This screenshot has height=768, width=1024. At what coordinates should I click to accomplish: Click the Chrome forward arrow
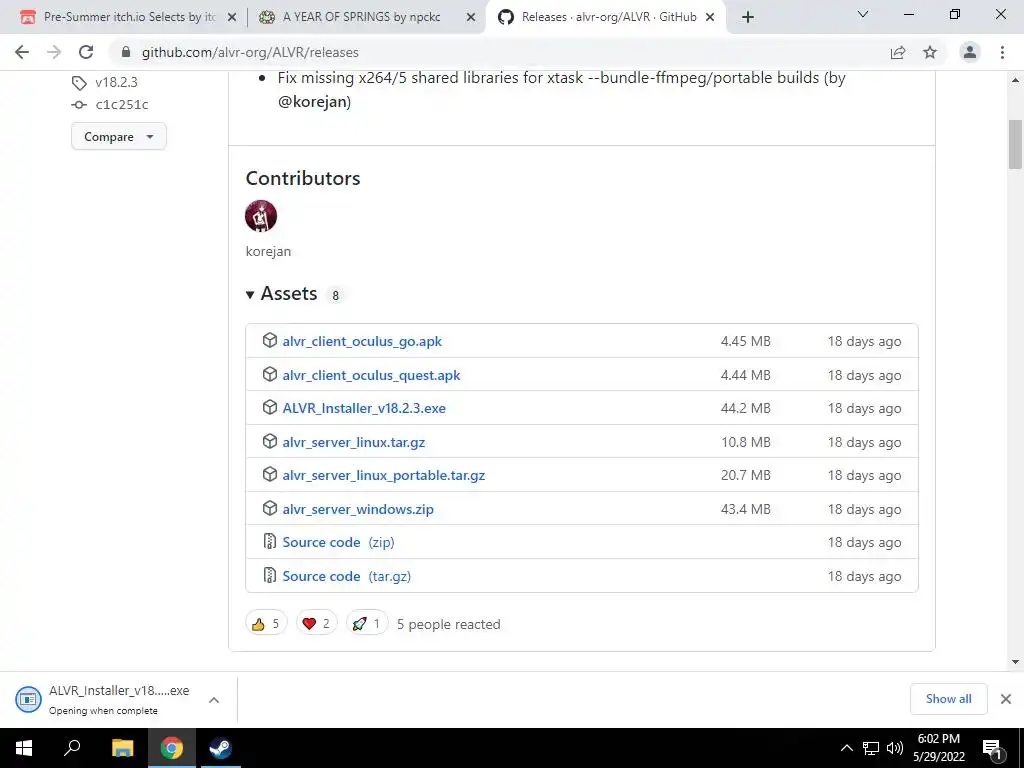54,52
